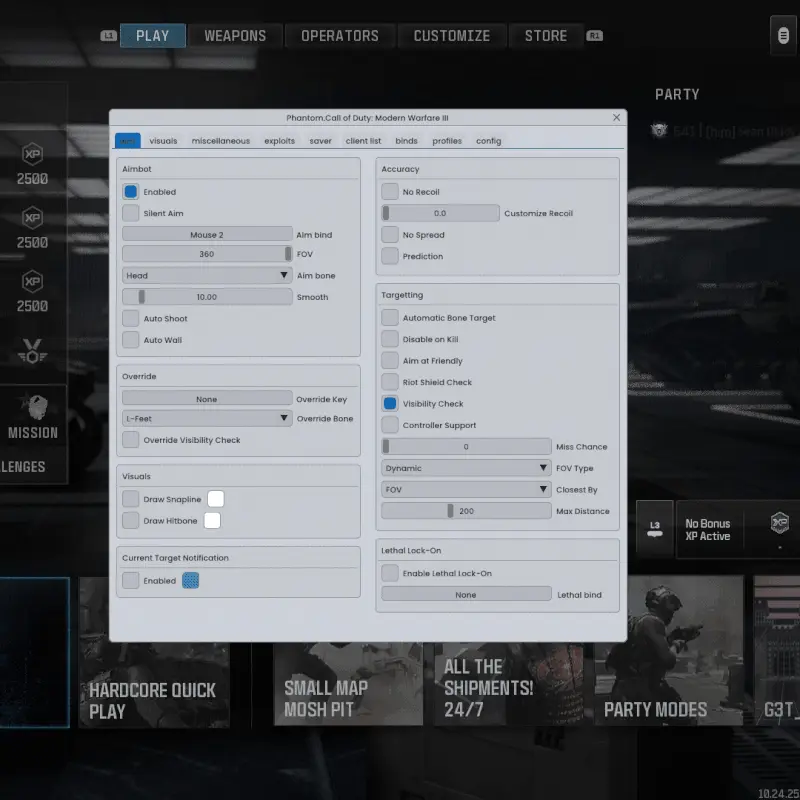
Task: Tick the Auto Shoot checkbox
Action: coord(131,318)
